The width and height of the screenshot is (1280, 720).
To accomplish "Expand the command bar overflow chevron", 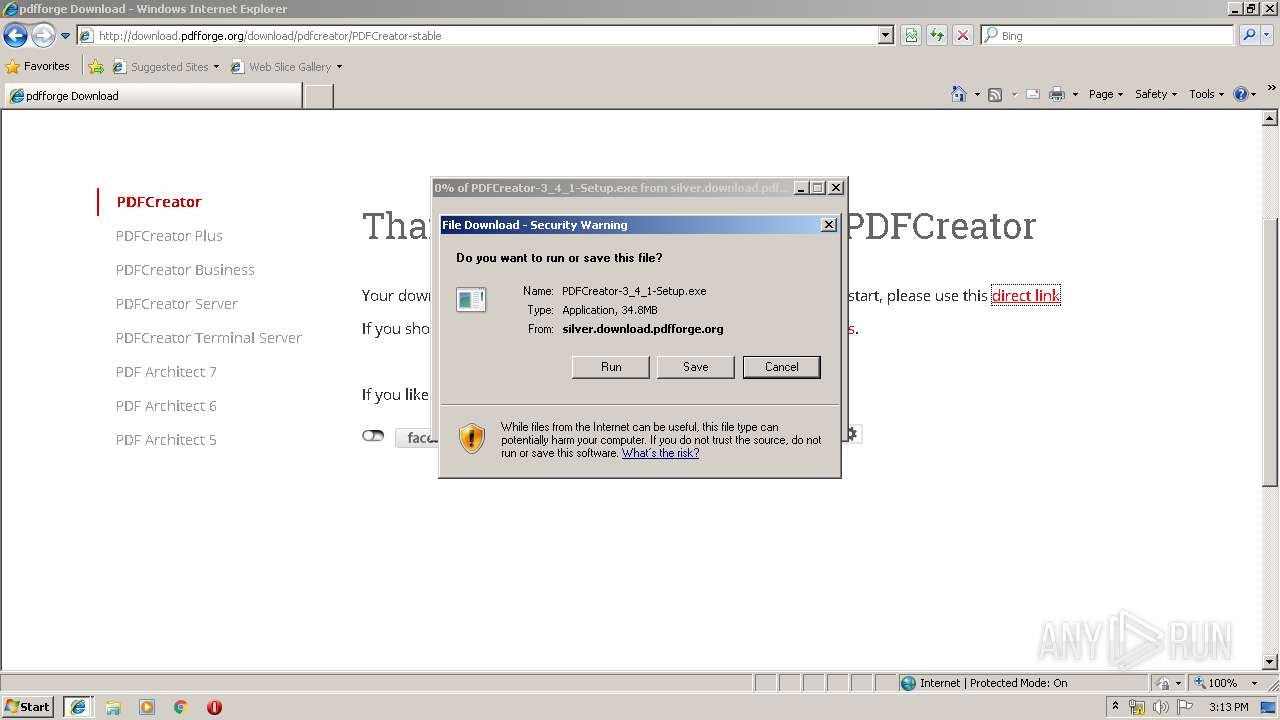I will (x=1272, y=88).
